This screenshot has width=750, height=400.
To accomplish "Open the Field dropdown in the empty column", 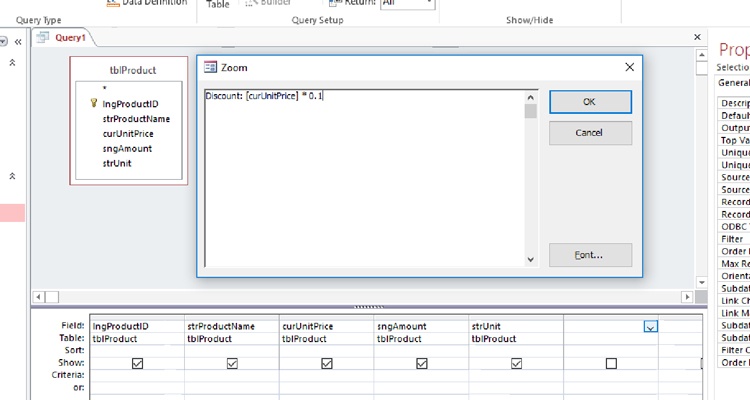I will [651, 327].
